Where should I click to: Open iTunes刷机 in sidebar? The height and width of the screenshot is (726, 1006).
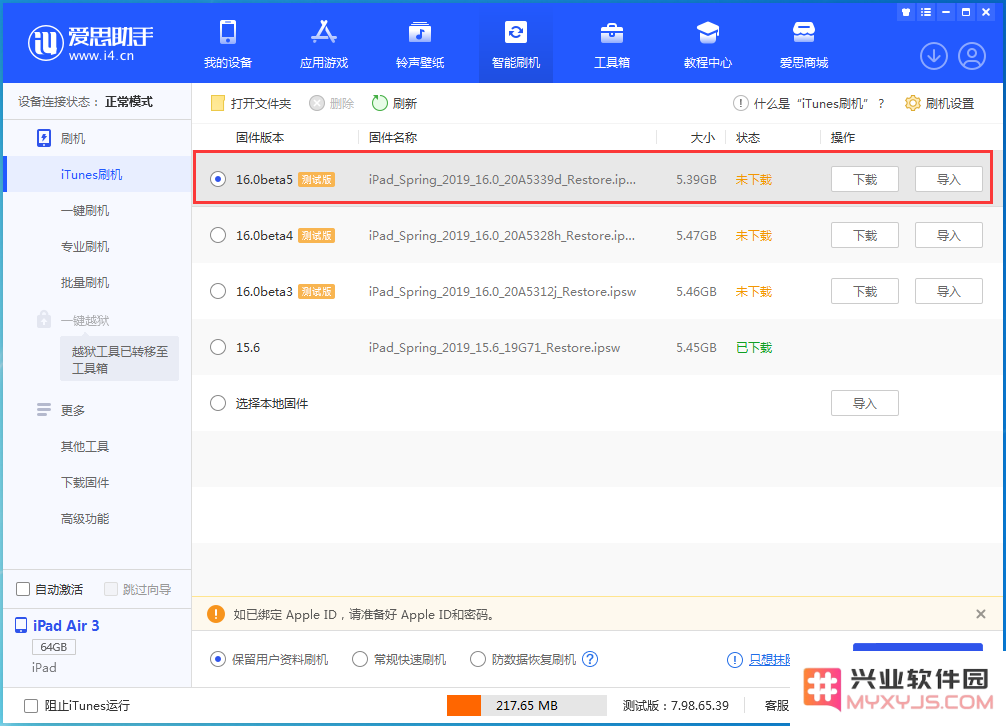(98, 174)
